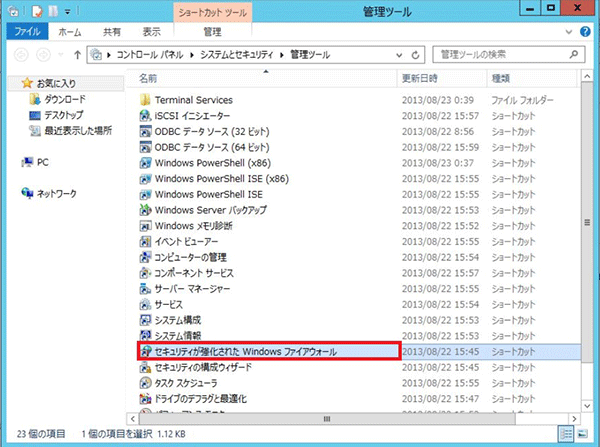Open the blue Help question mark icon

point(585,31)
